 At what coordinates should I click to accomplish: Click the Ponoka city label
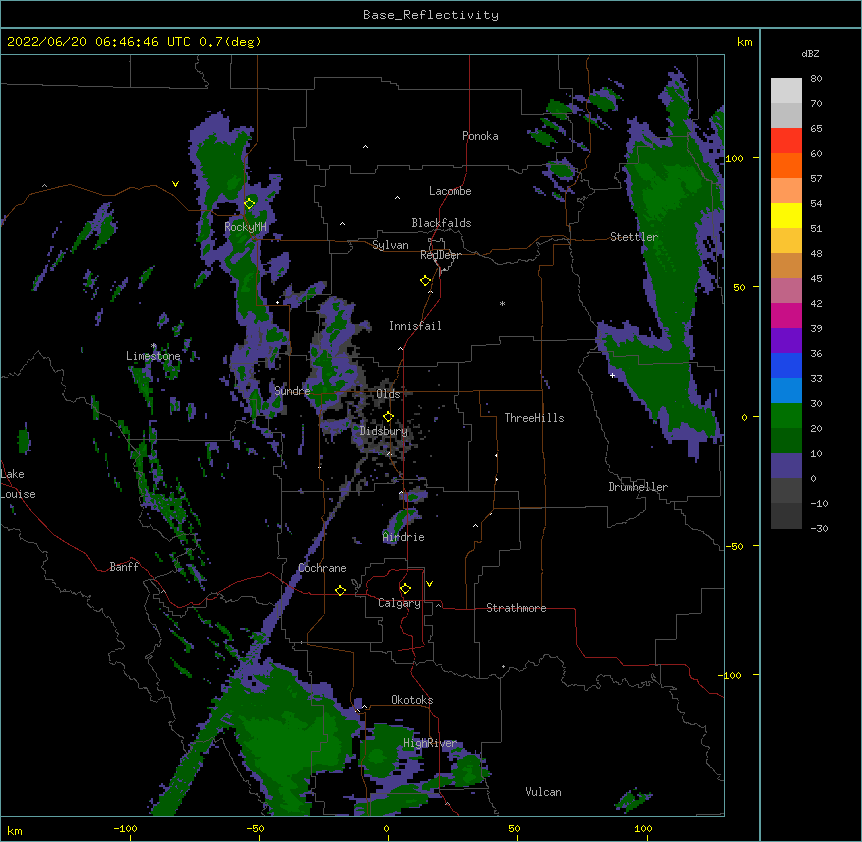click(480, 136)
